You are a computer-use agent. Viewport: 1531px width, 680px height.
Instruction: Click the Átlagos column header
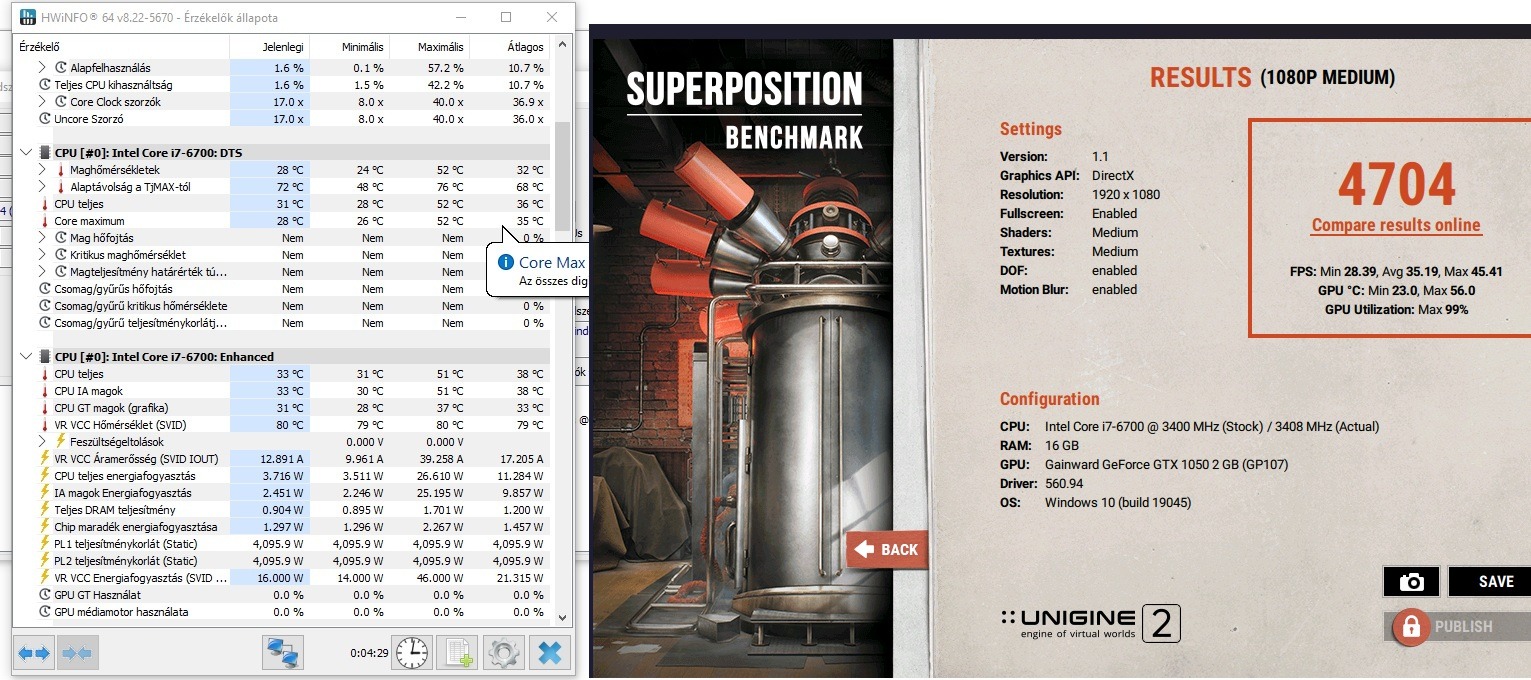point(510,47)
